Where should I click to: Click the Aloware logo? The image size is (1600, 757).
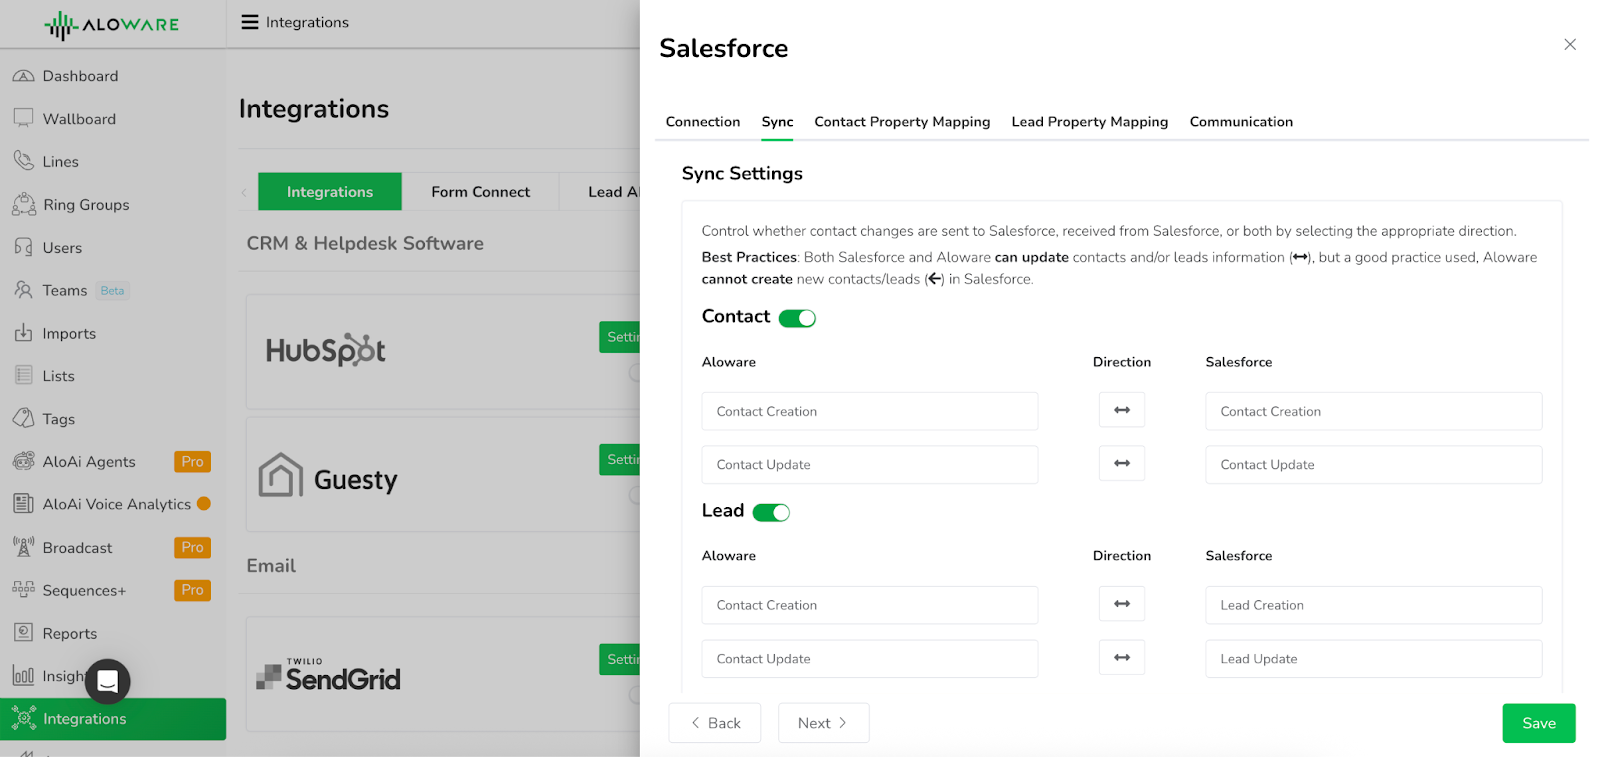[112, 25]
